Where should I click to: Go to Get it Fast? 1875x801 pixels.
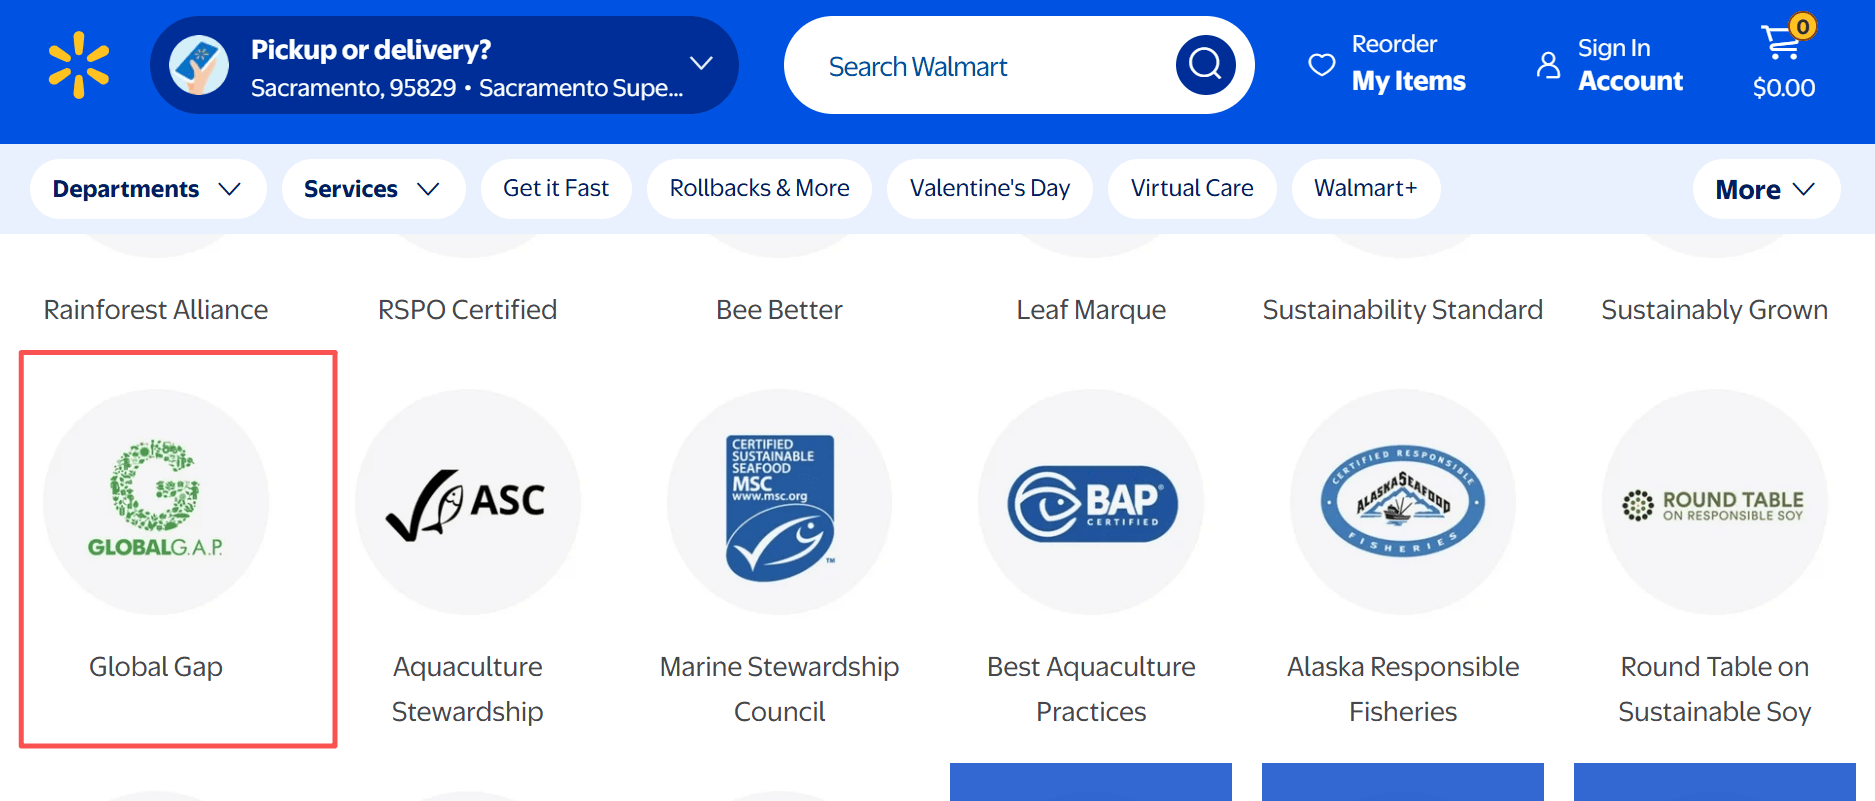(556, 189)
